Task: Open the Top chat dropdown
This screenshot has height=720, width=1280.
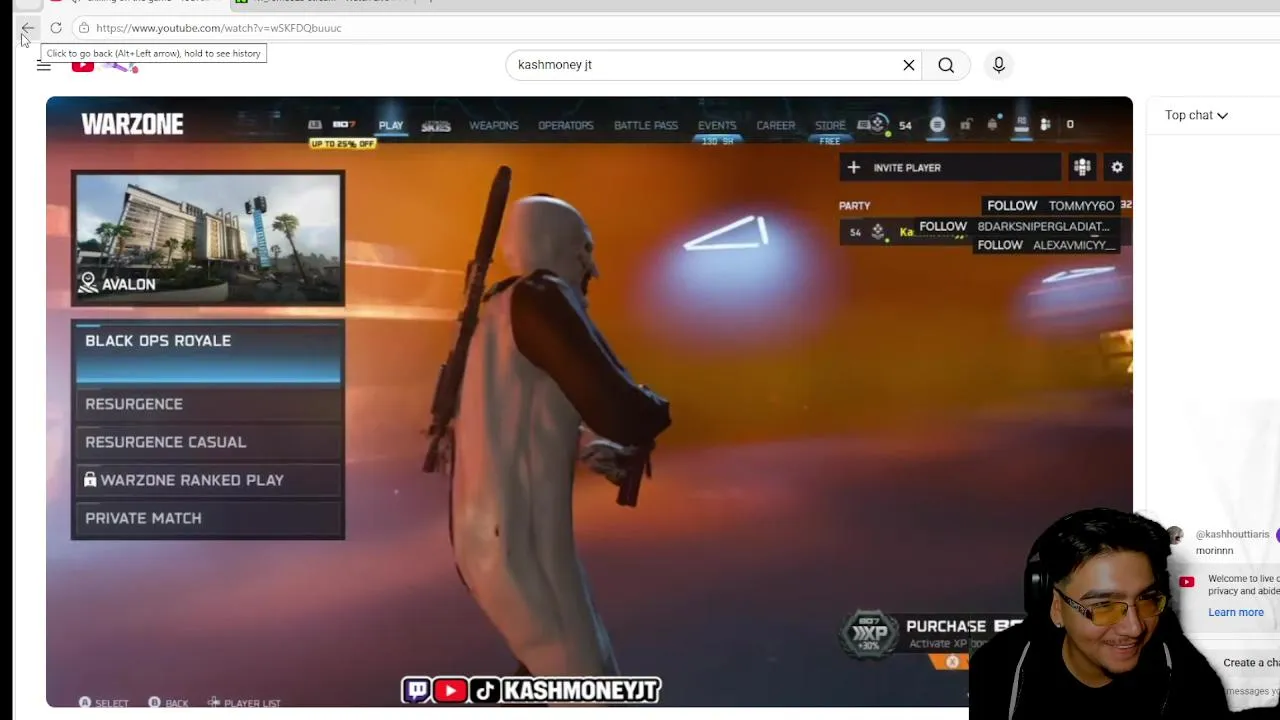Action: [x=1196, y=115]
